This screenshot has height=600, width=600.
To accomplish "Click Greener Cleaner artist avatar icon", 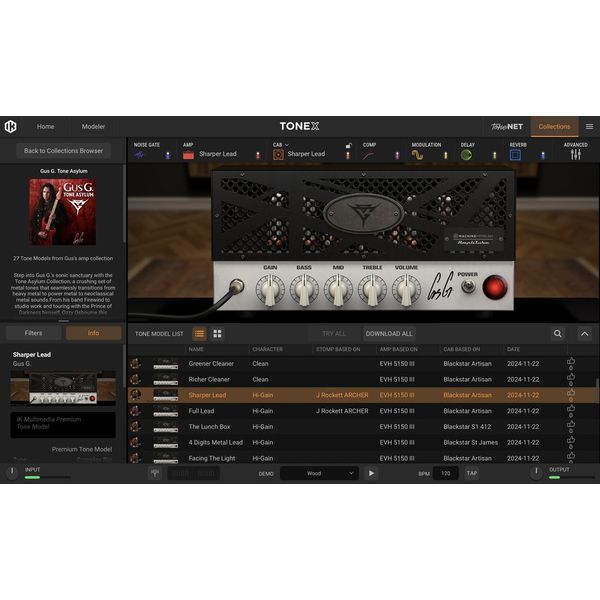I will tap(135, 364).
